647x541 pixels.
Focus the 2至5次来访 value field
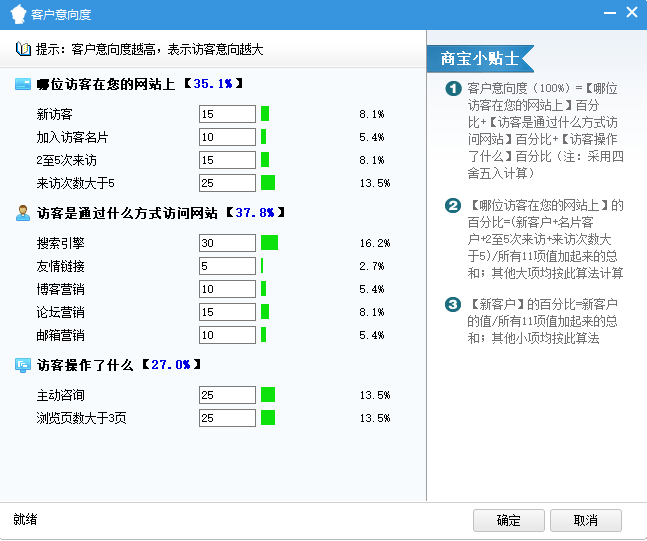(x=227, y=160)
